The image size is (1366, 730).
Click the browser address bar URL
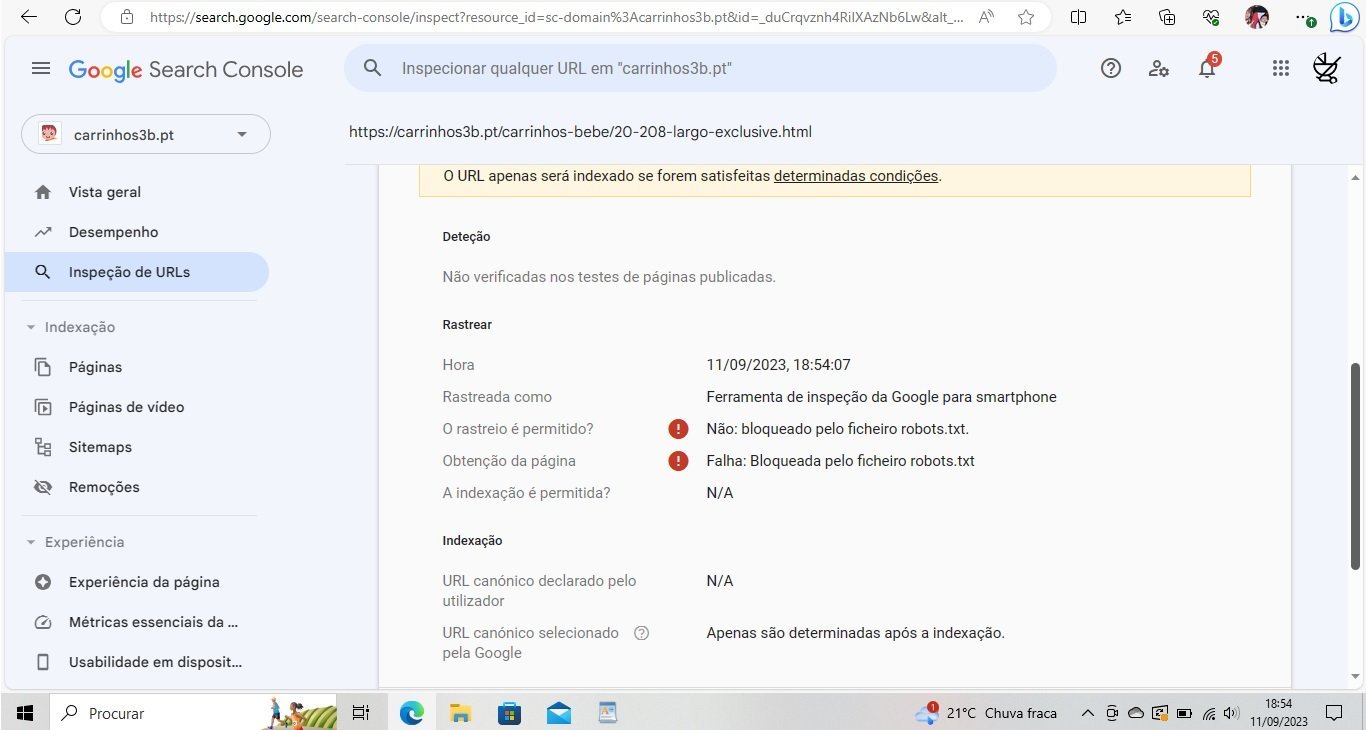556,17
